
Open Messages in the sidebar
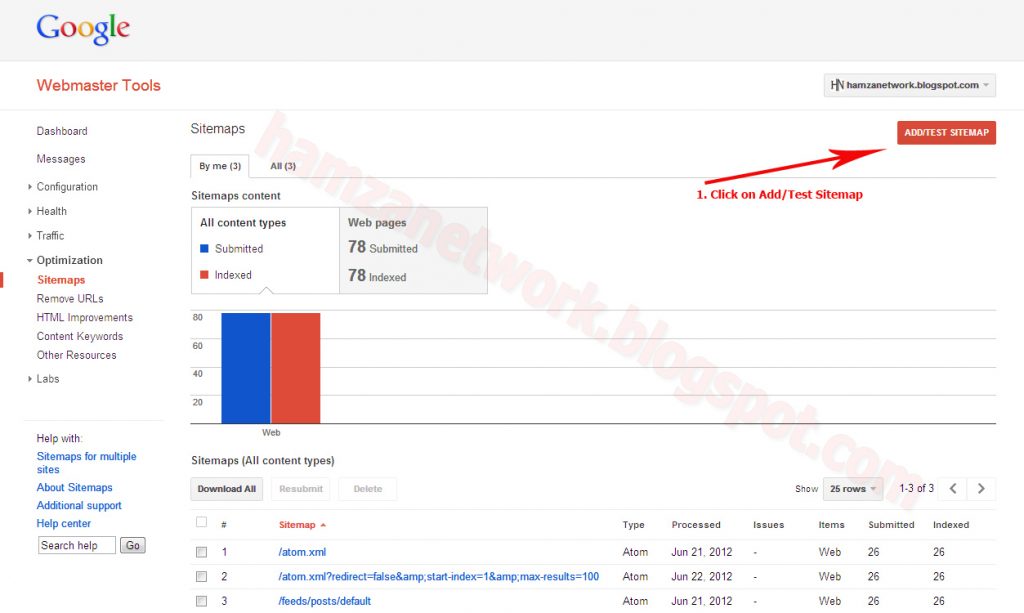[x=61, y=159]
